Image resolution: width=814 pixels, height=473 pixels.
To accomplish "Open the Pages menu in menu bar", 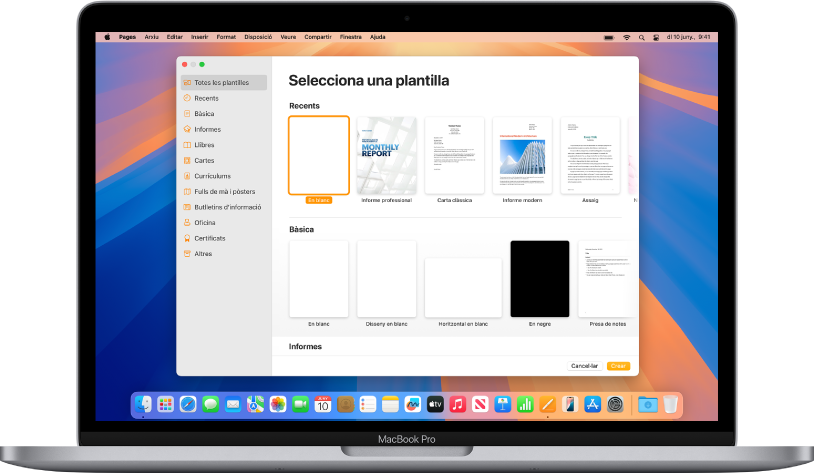I will 127,37.
